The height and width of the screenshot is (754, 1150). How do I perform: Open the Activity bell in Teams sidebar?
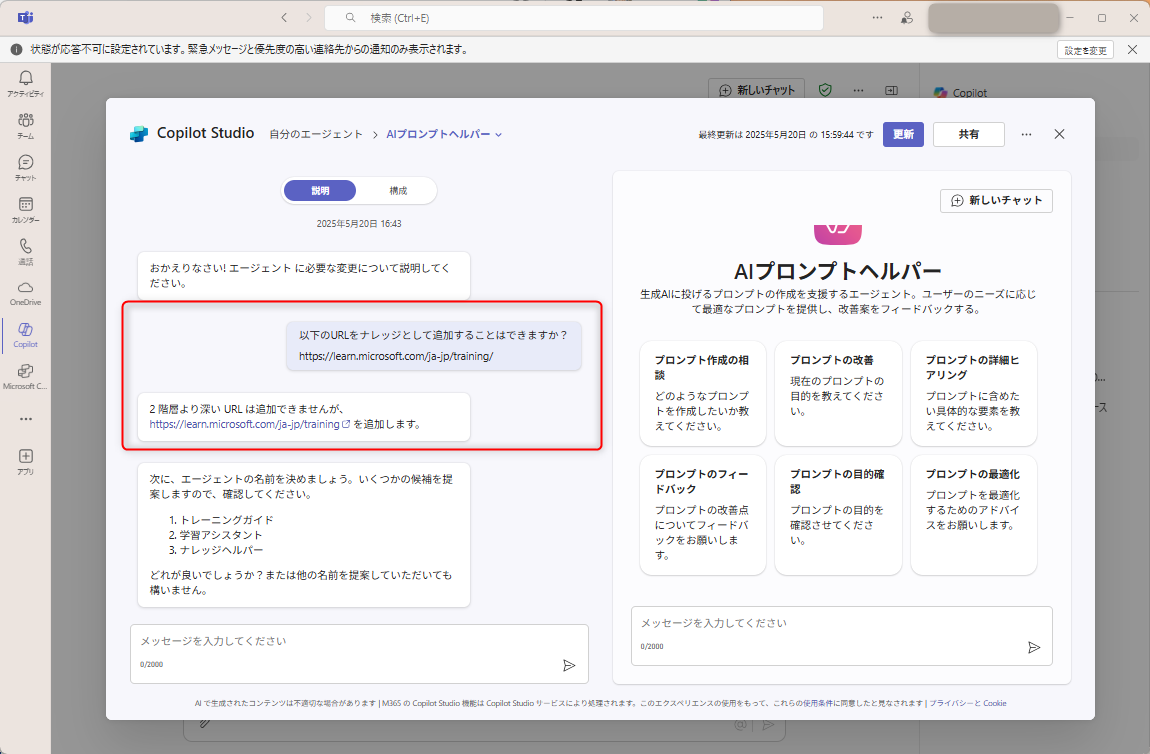click(26, 83)
